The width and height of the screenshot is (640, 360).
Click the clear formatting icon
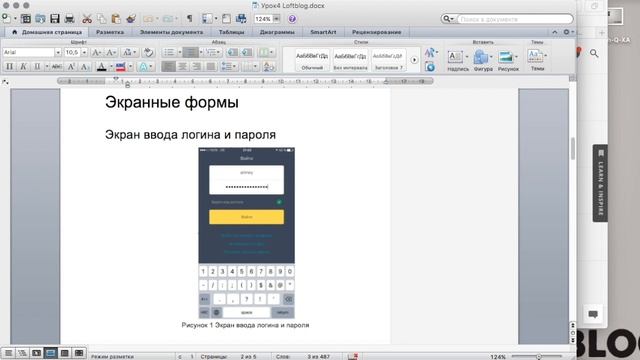(149, 52)
